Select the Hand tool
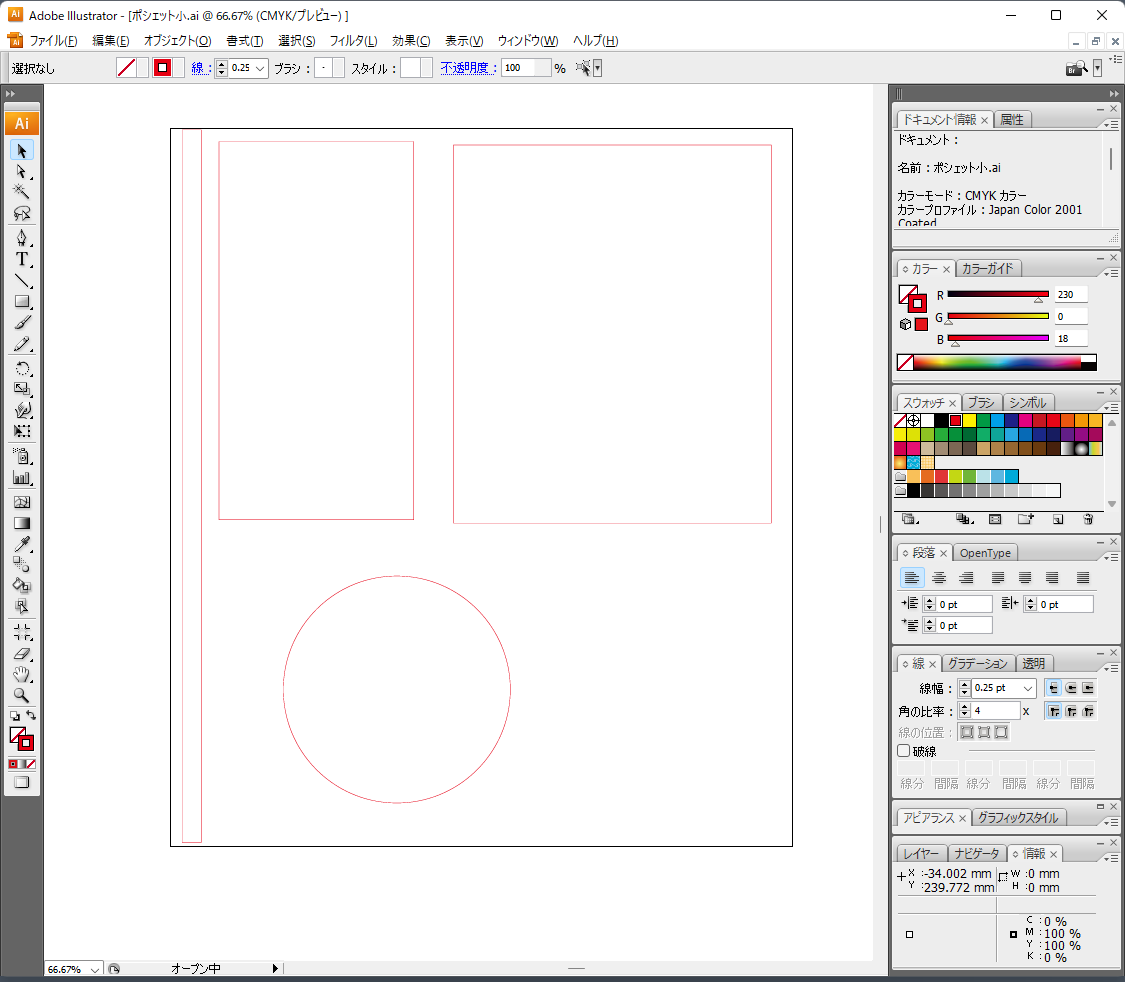 coord(22,674)
